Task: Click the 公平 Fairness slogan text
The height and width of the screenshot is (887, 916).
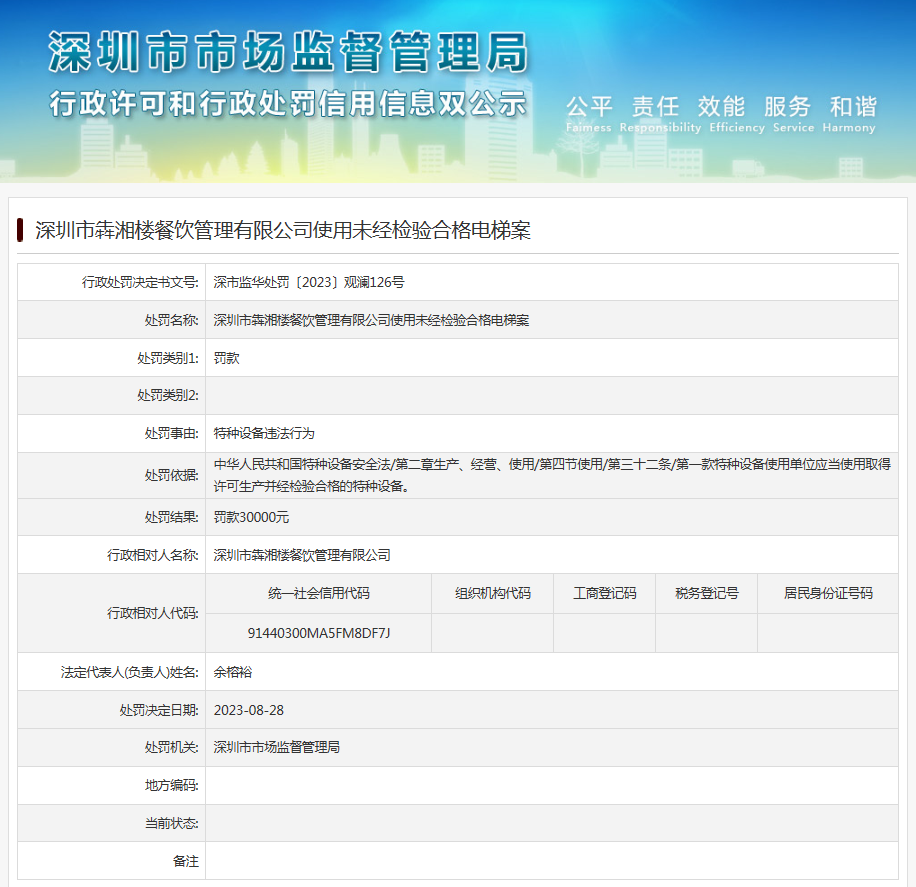Action: pyautogui.click(x=589, y=114)
